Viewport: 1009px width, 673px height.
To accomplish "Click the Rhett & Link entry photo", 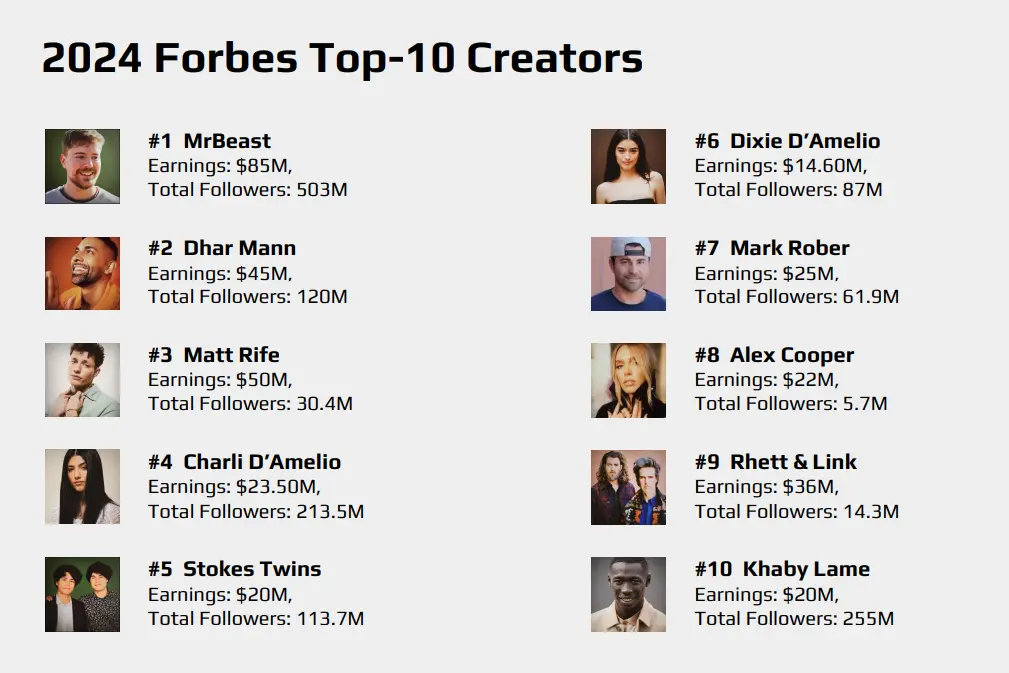I will point(628,487).
